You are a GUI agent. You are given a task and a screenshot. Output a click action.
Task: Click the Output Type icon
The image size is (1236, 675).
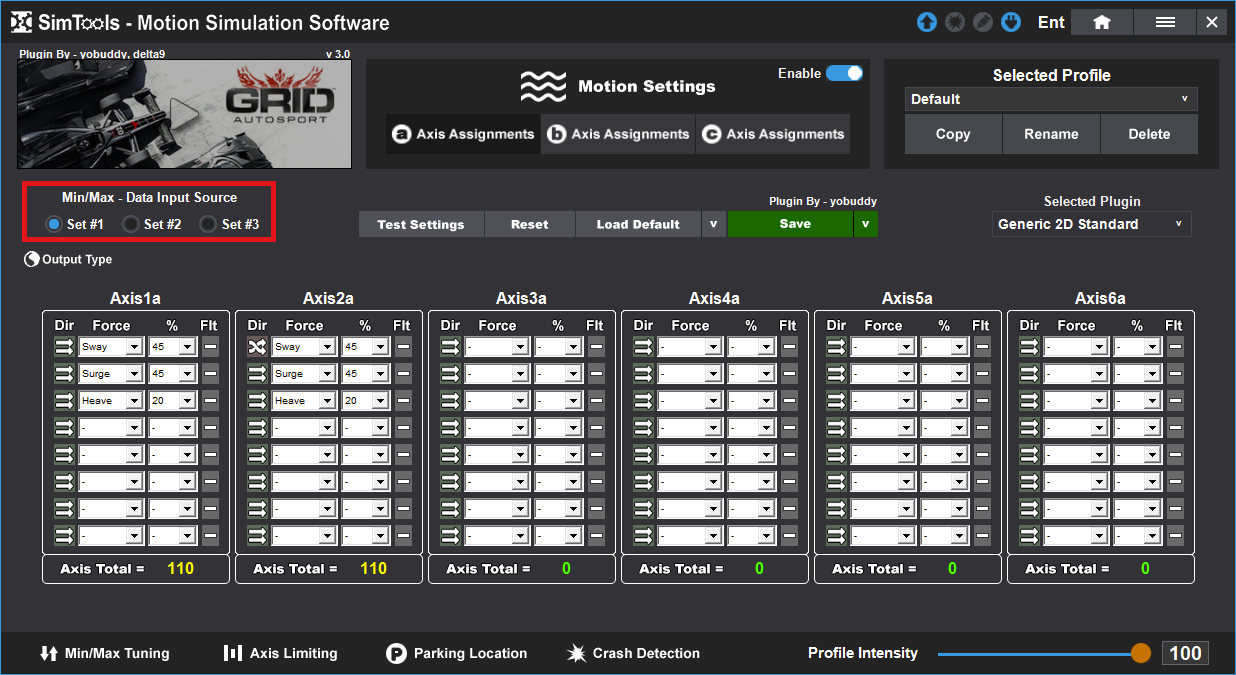[32, 260]
